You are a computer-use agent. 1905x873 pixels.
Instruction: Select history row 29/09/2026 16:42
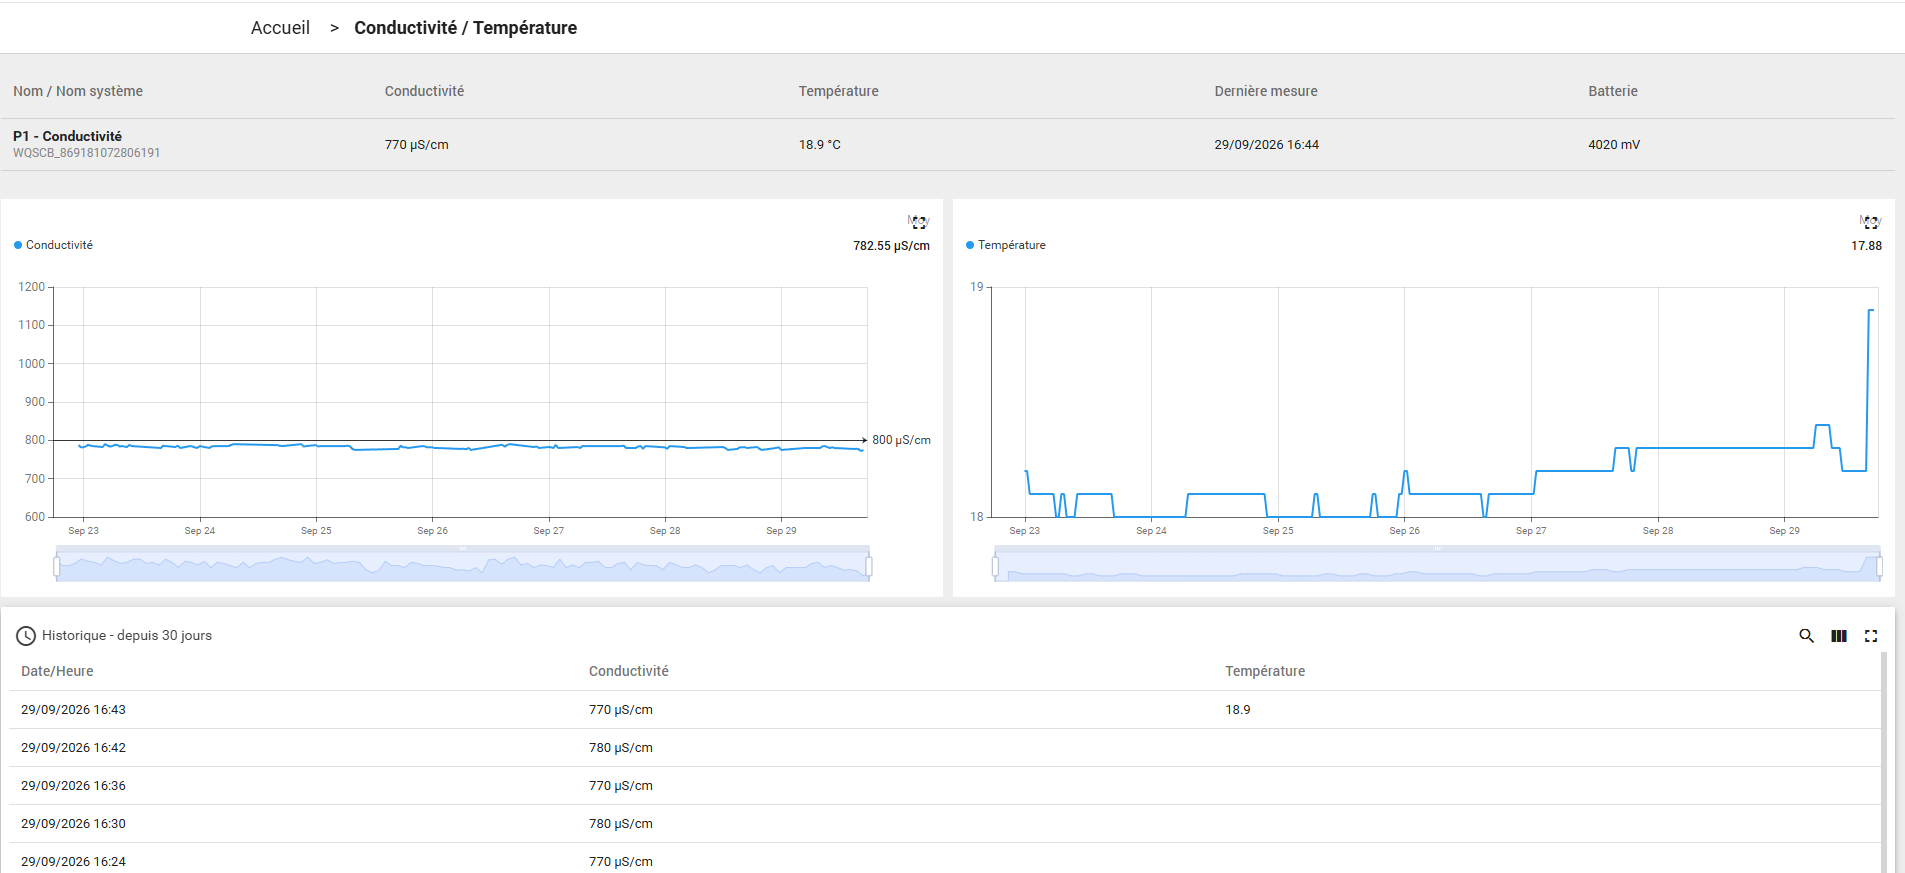(945, 748)
